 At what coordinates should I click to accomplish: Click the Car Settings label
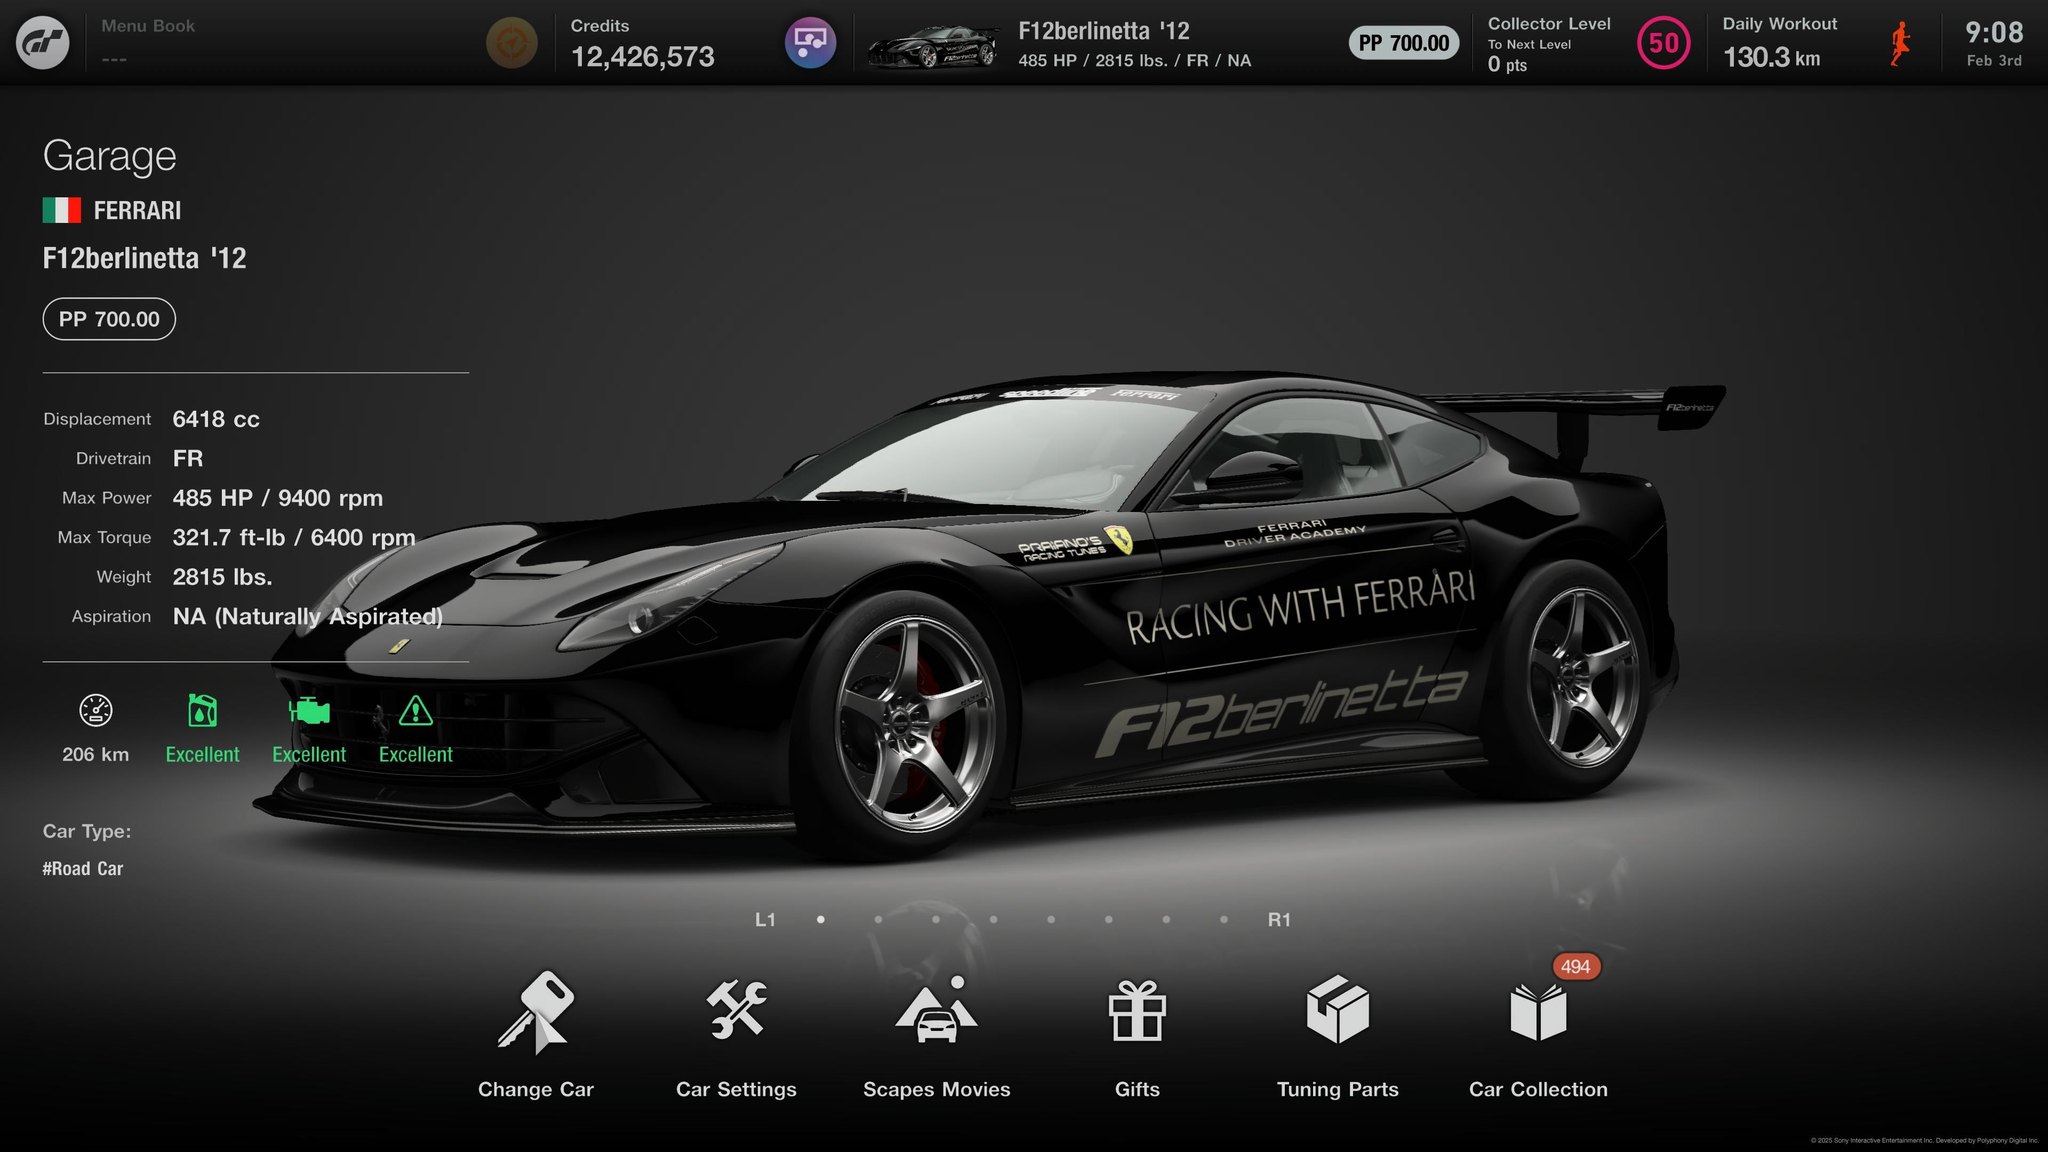(x=737, y=1090)
